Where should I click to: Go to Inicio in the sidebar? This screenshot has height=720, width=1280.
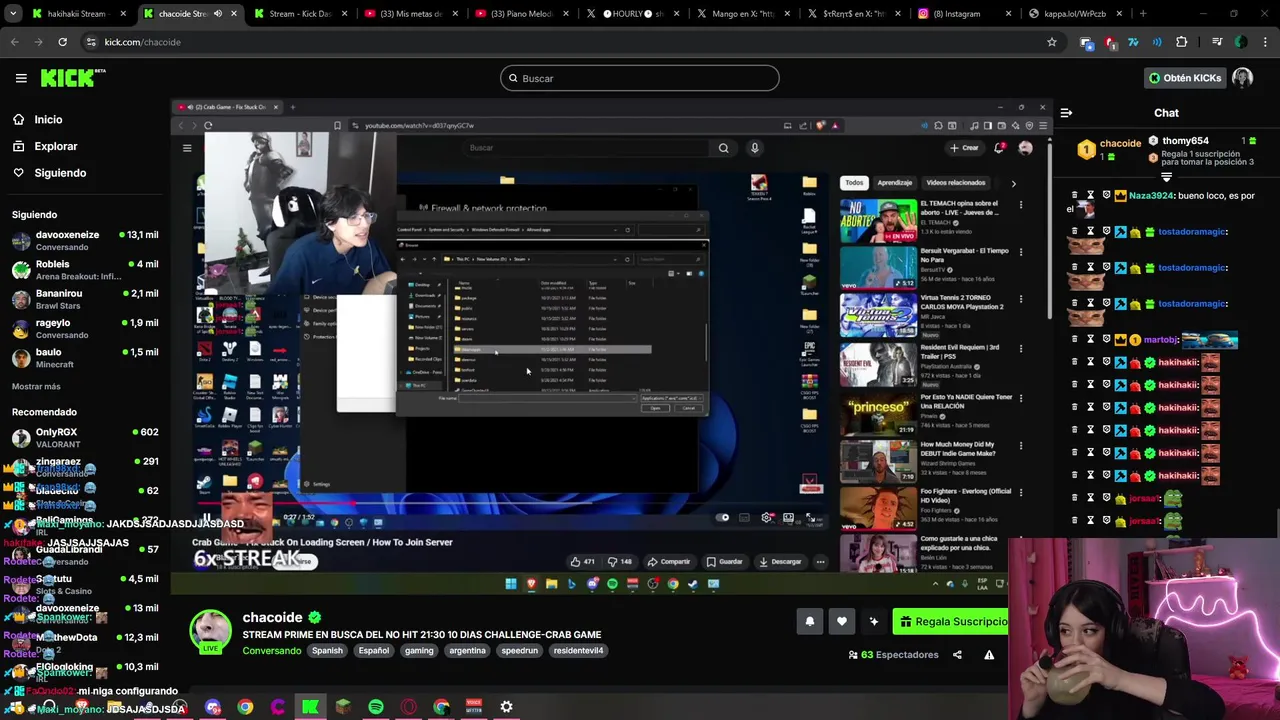click(48, 119)
